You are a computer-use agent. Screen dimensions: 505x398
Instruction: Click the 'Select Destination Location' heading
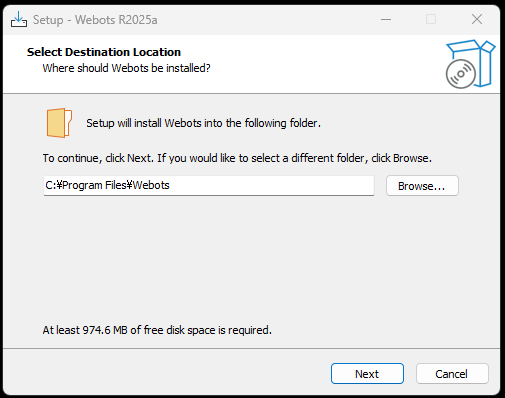click(104, 52)
